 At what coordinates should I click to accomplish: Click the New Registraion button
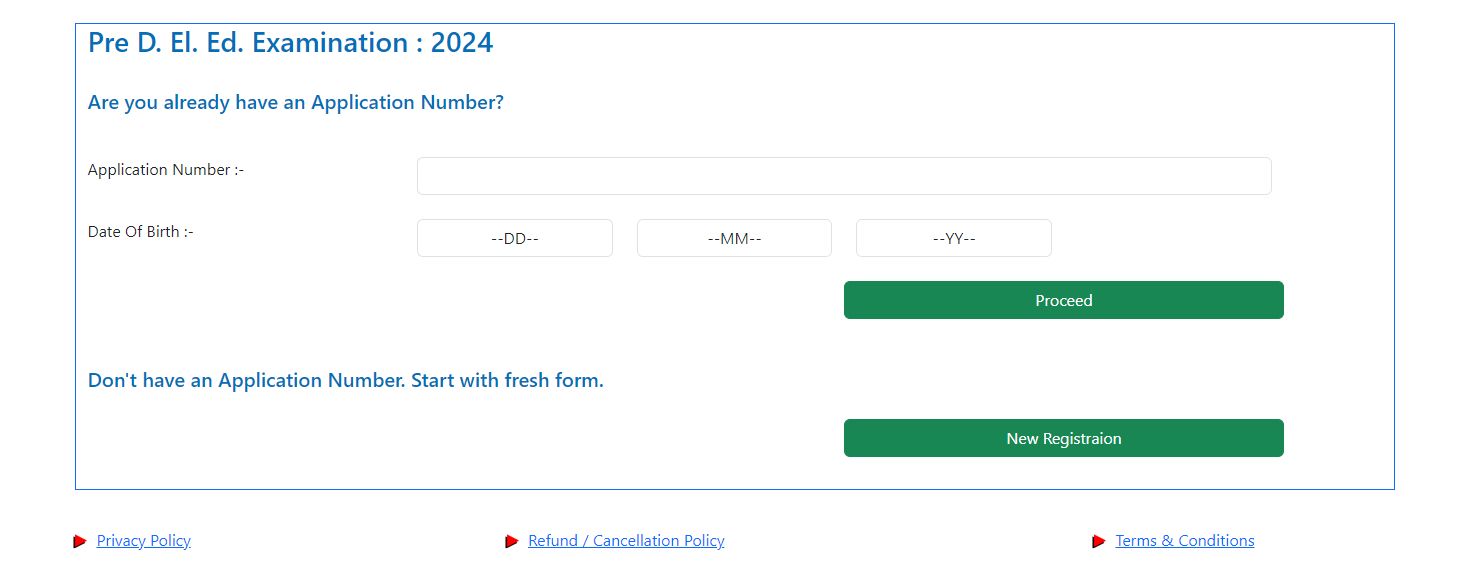[1064, 438]
